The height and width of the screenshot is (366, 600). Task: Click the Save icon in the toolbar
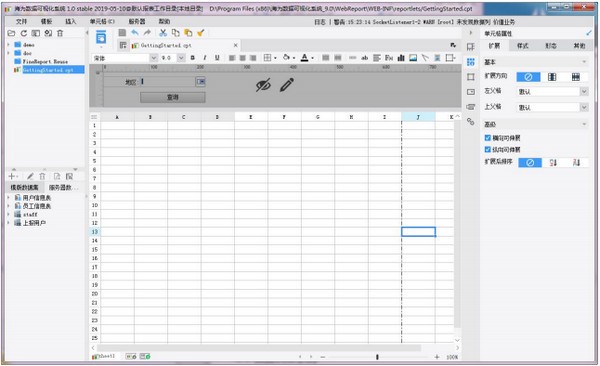(x=122, y=33)
